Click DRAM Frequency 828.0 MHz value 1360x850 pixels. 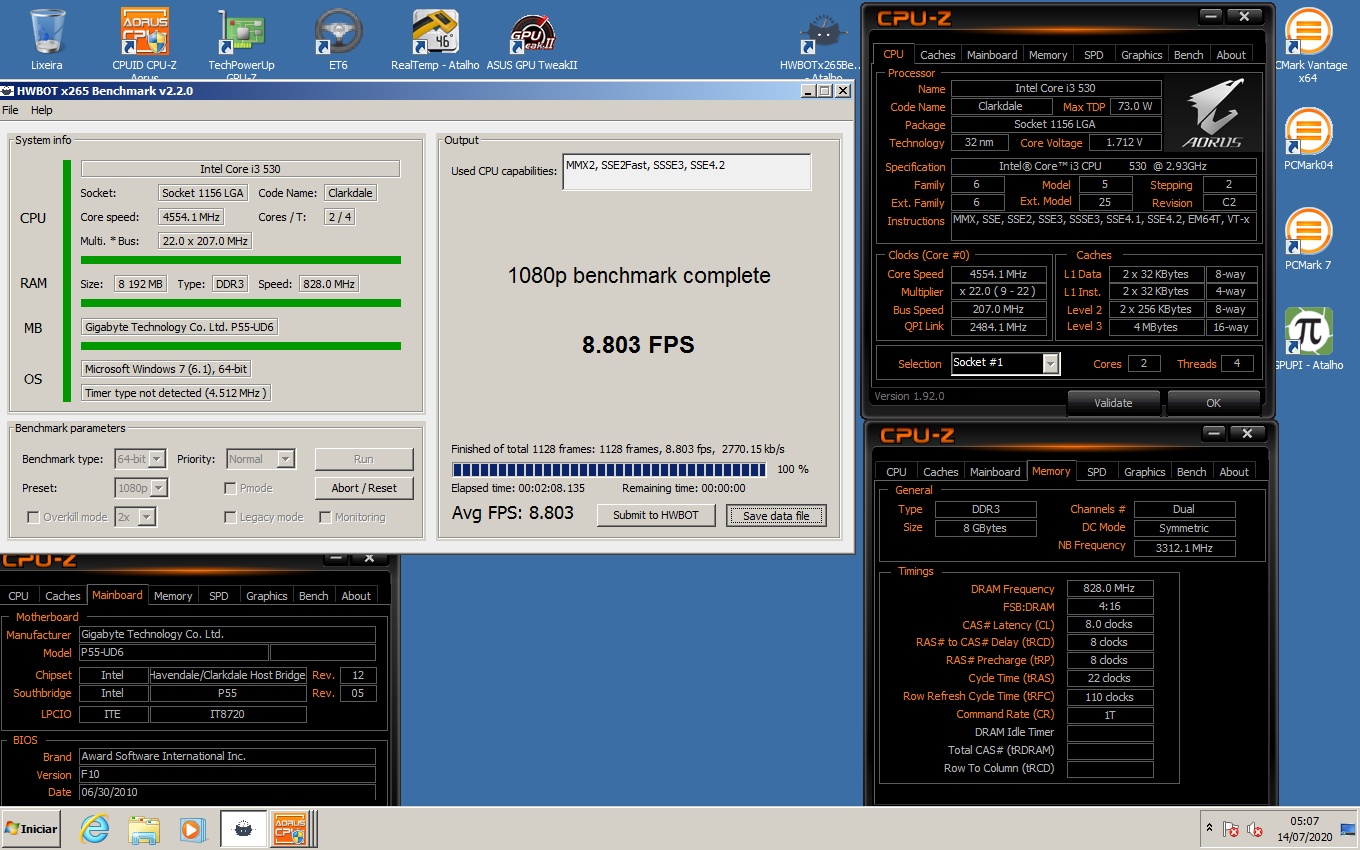[1110, 589]
